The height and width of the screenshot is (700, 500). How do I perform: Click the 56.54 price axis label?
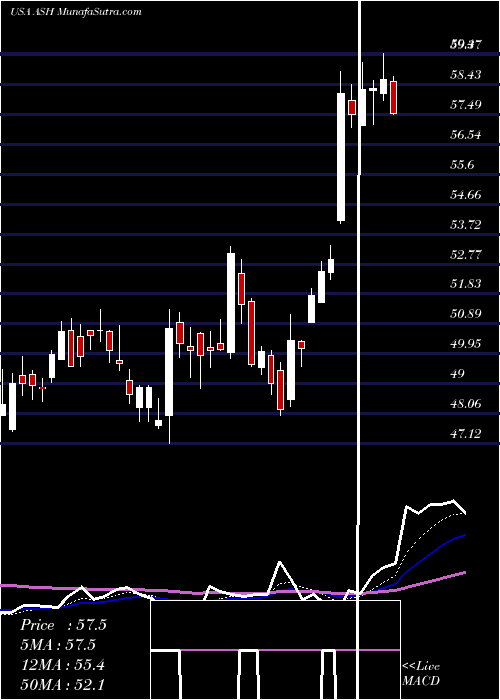point(466,134)
